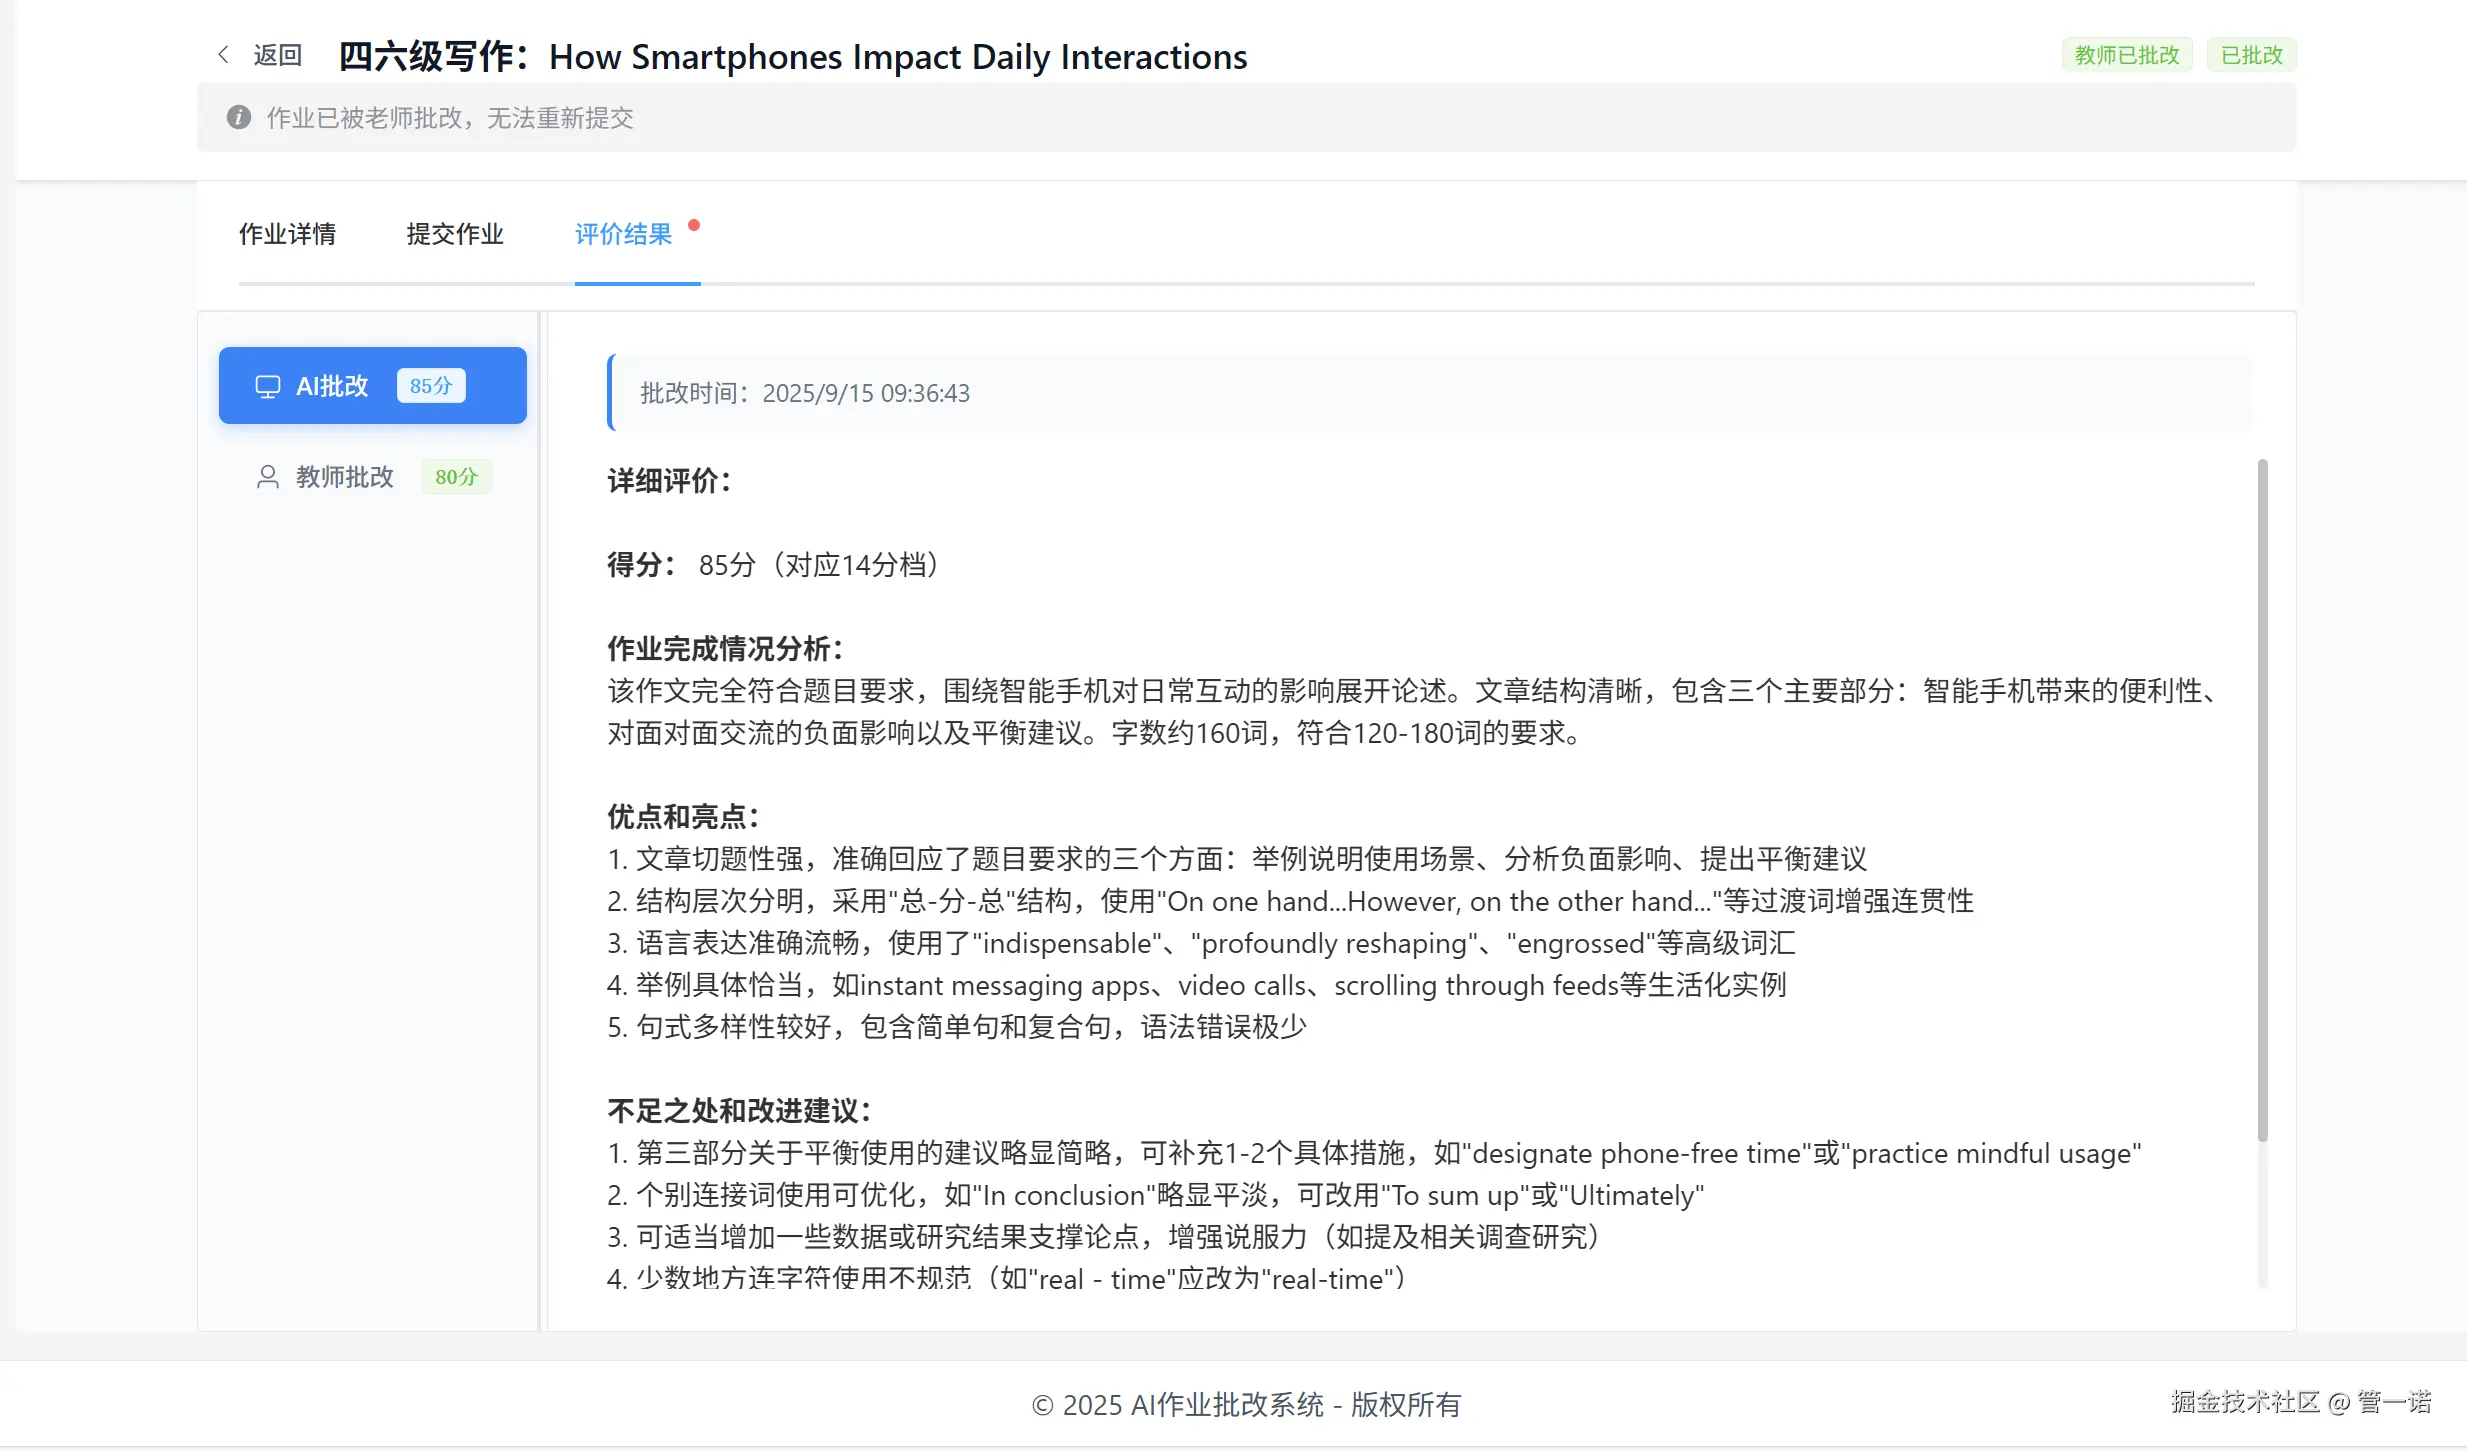Select the 评价结果 tab
The image size is (2467, 1451).
pyautogui.click(x=623, y=234)
